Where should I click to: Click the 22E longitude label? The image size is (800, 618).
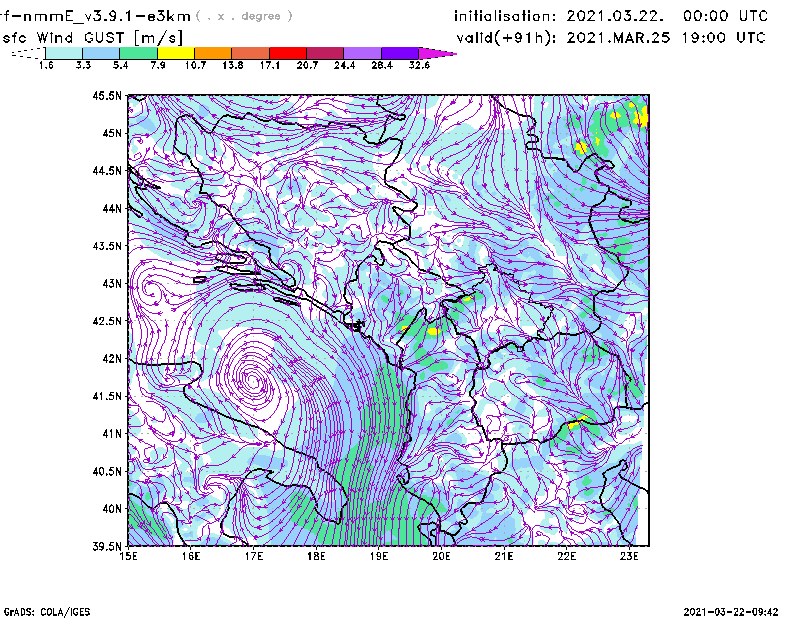(x=566, y=556)
